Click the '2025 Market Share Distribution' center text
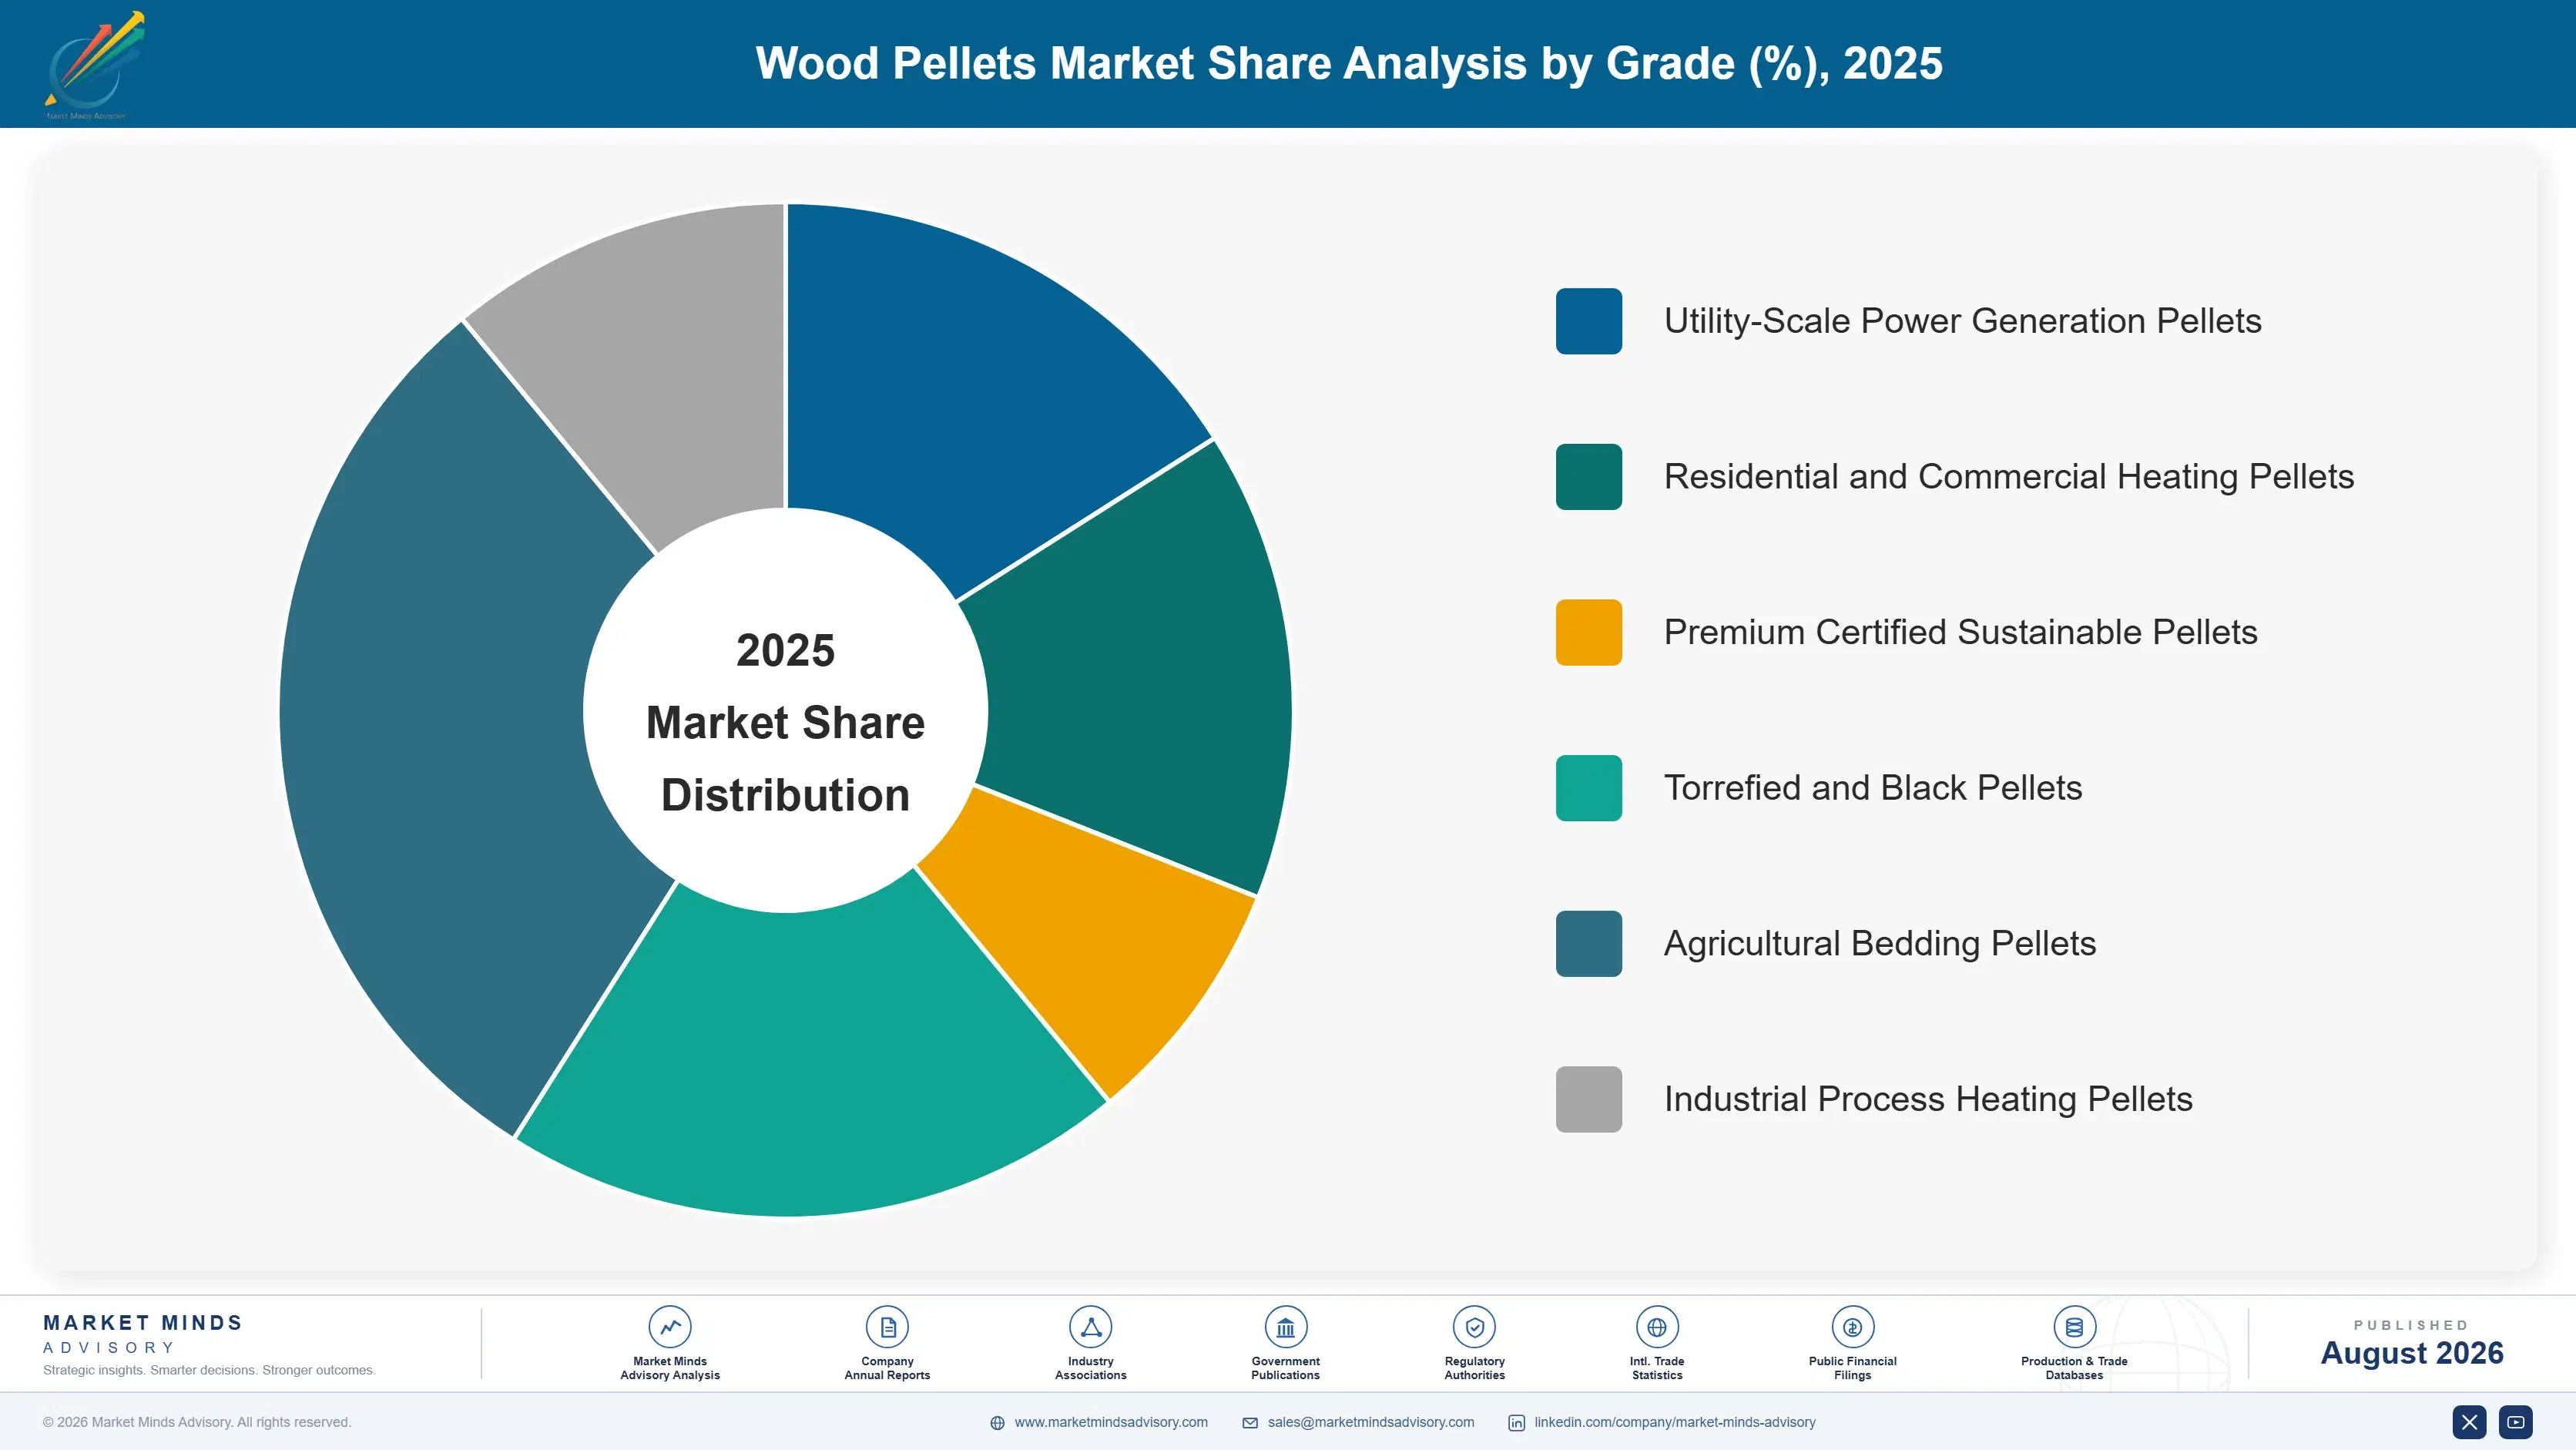The width and height of the screenshot is (2576, 1450). (x=785, y=723)
